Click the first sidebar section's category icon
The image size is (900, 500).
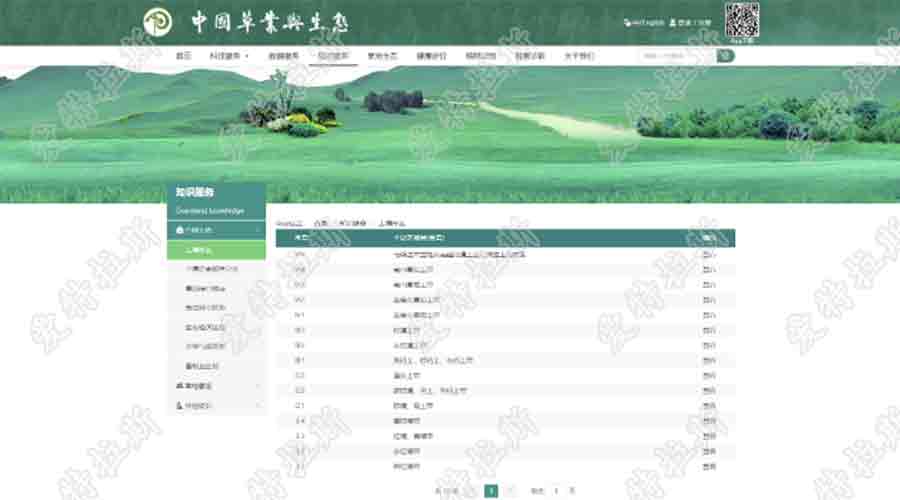pyautogui.click(x=180, y=230)
